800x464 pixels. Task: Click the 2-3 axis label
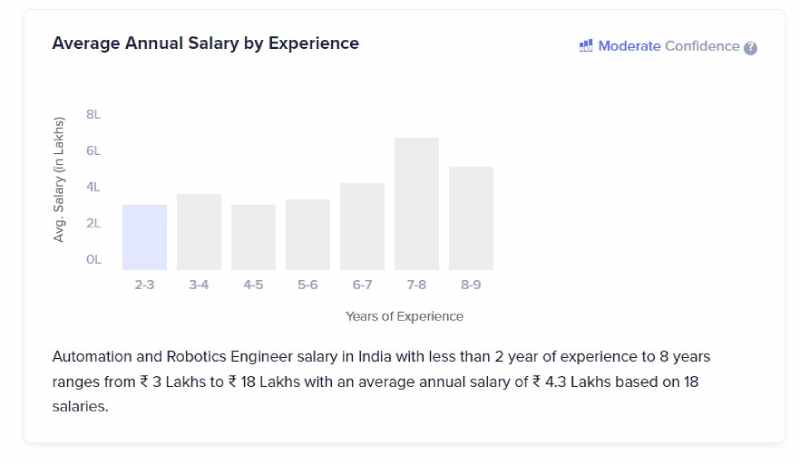click(x=144, y=285)
